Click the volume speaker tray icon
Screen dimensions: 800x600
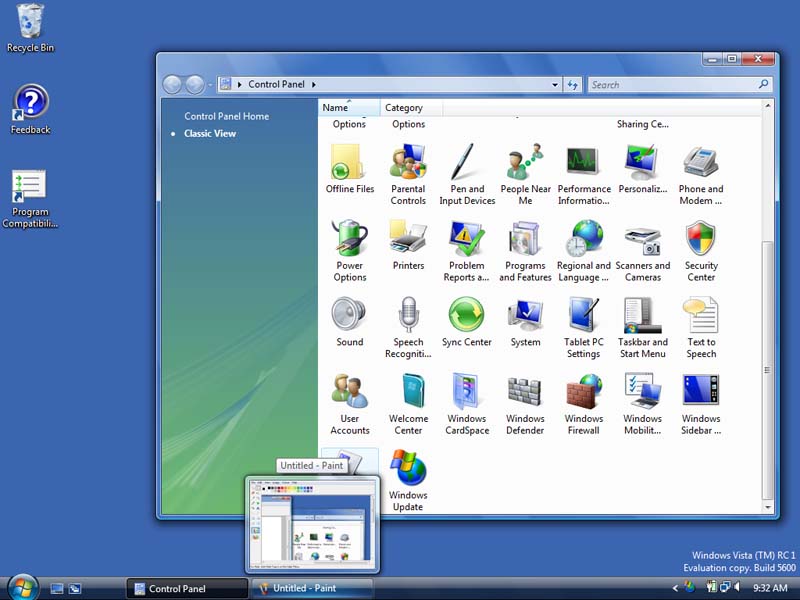(736, 587)
